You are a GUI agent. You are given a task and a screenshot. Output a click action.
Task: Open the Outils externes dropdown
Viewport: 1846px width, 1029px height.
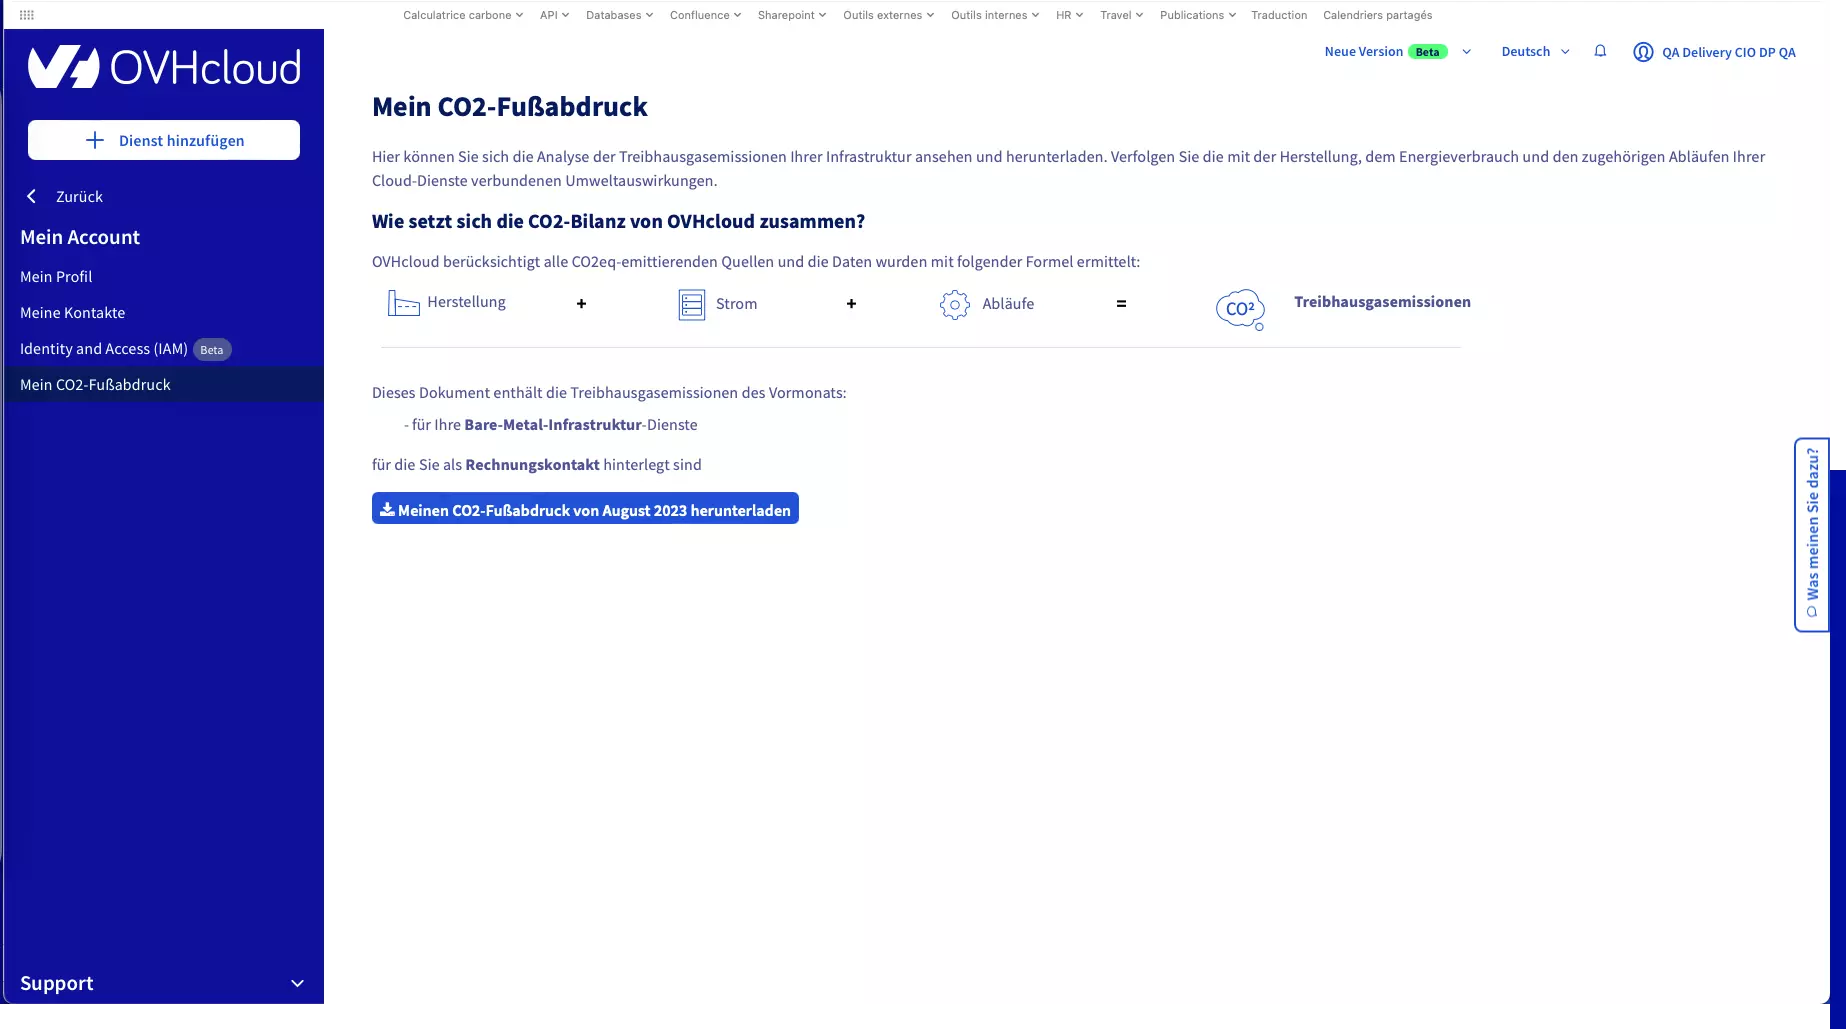coord(888,15)
